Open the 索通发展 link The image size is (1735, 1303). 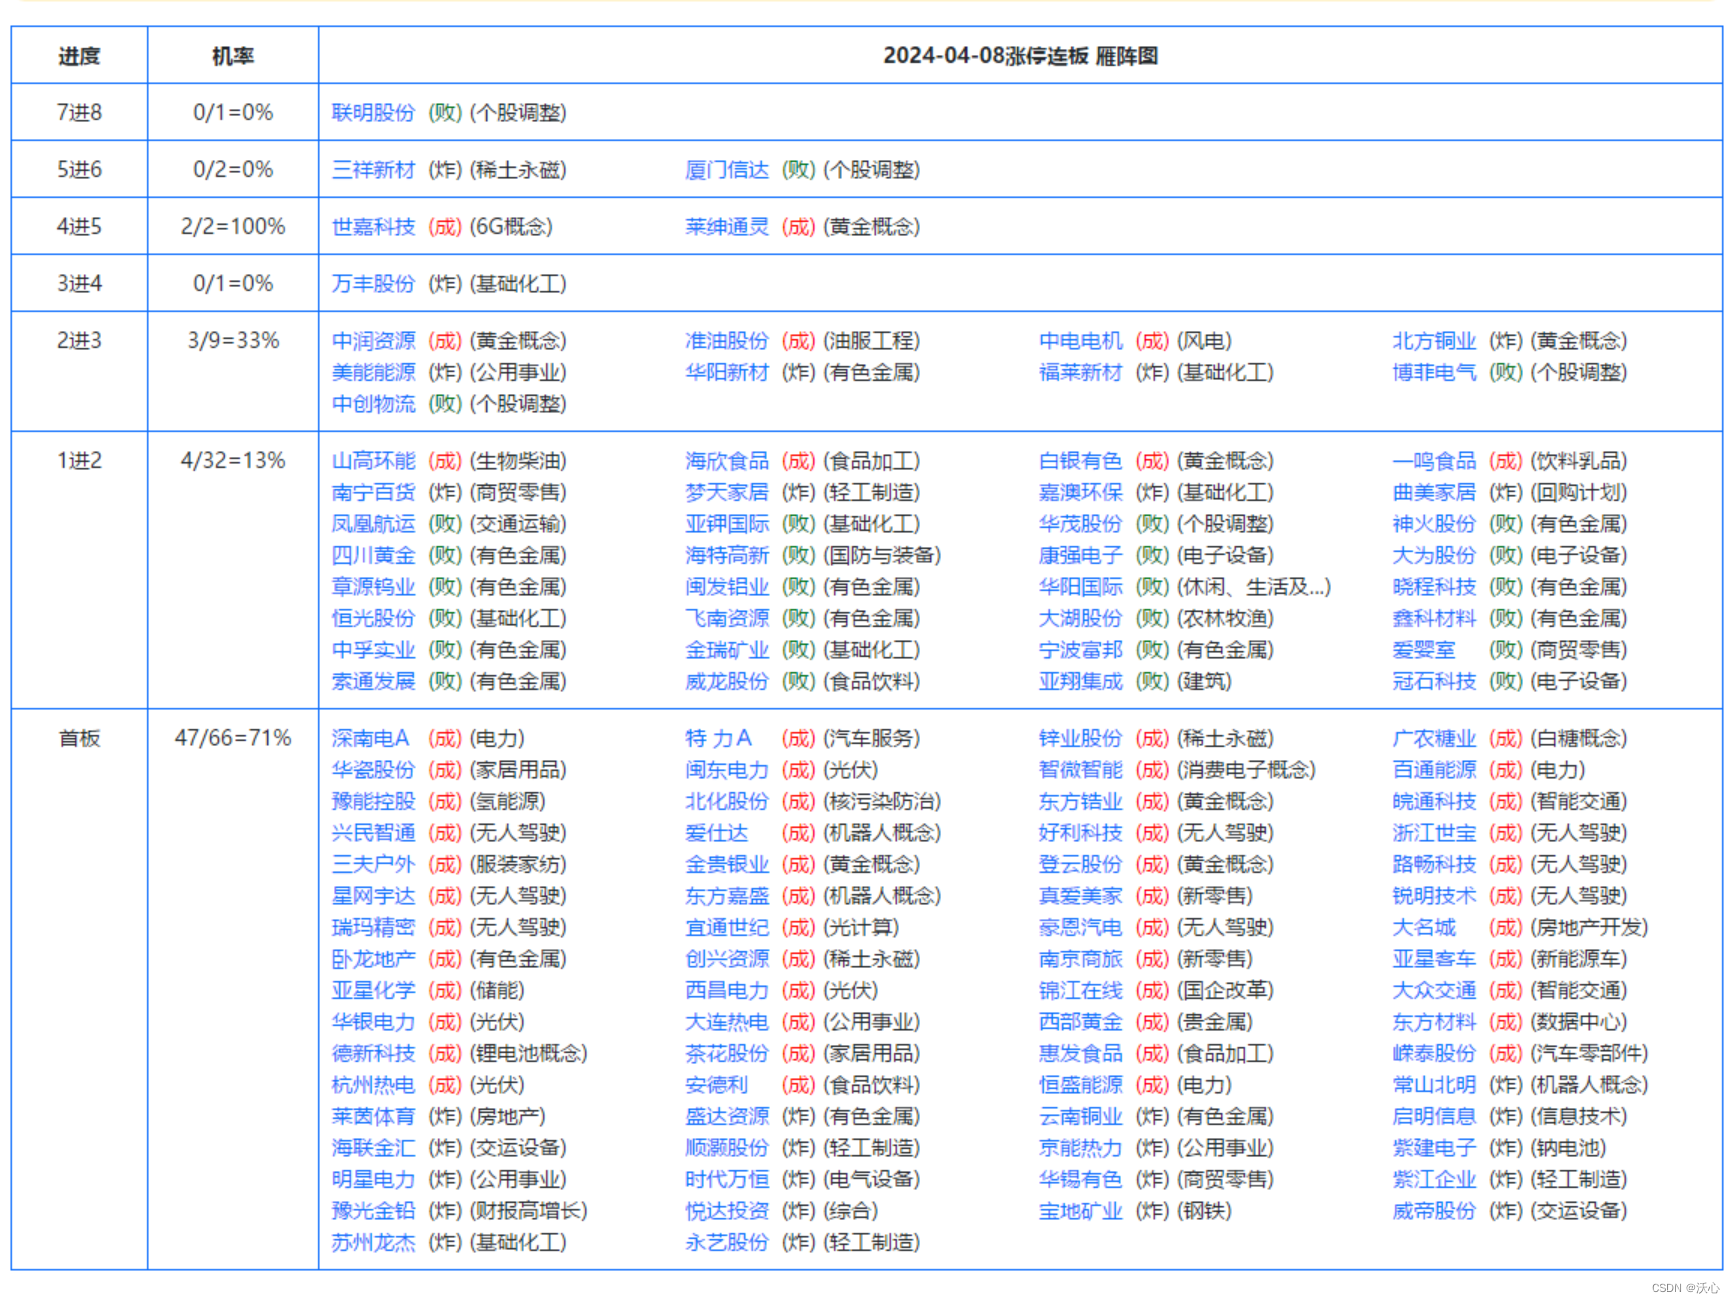coord(373,681)
